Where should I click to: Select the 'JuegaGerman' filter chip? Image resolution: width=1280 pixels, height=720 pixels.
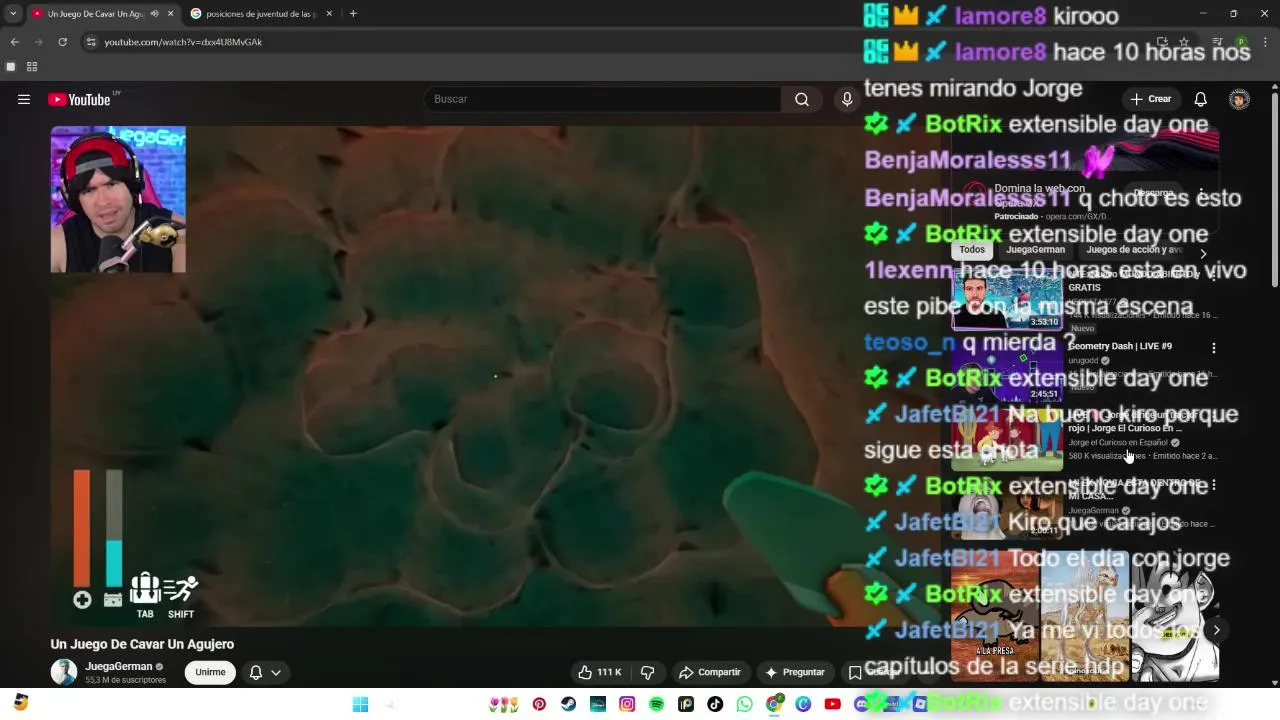point(1035,250)
